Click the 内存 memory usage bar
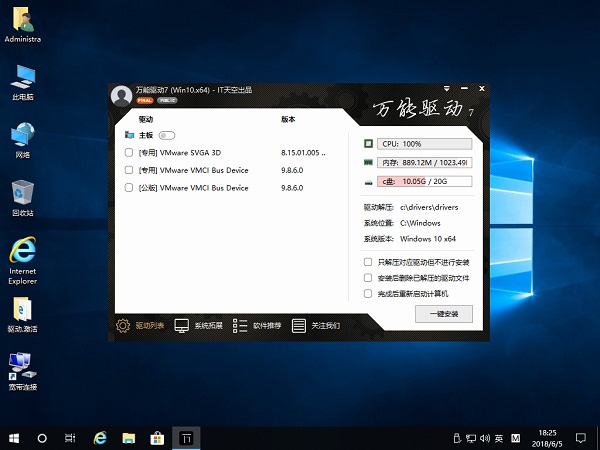 [x=425, y=162]
